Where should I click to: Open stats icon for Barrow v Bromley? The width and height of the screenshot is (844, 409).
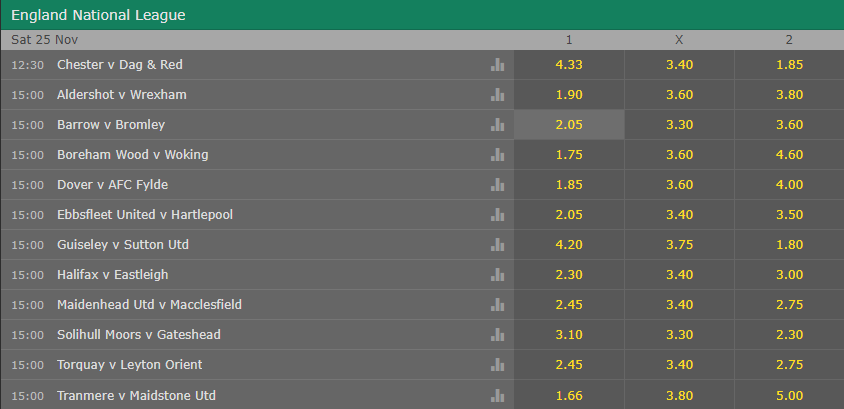tap(497, 125)
